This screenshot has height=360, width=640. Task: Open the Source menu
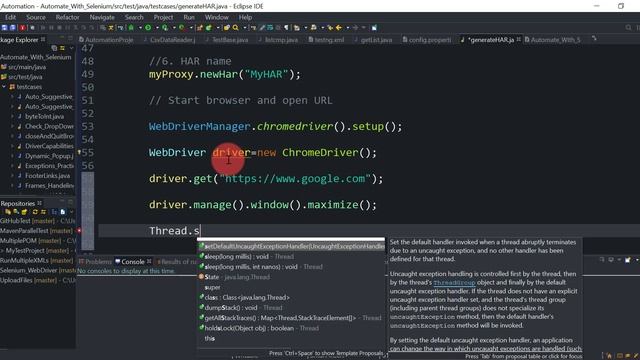[36, 17]
